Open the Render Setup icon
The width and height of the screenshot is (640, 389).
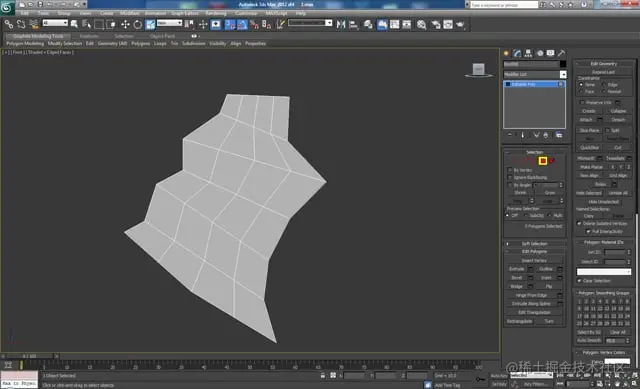436,24
